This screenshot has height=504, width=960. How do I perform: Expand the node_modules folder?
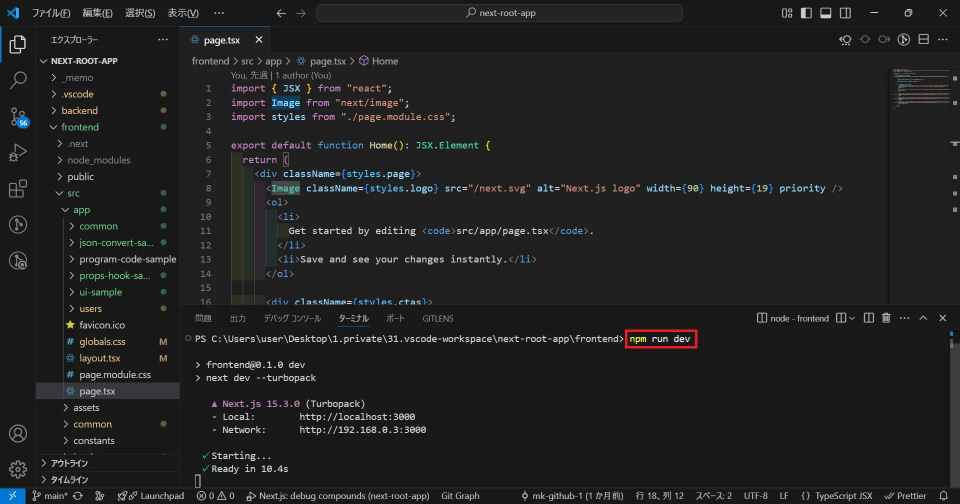pyautogui.click(x=108, y=160)
